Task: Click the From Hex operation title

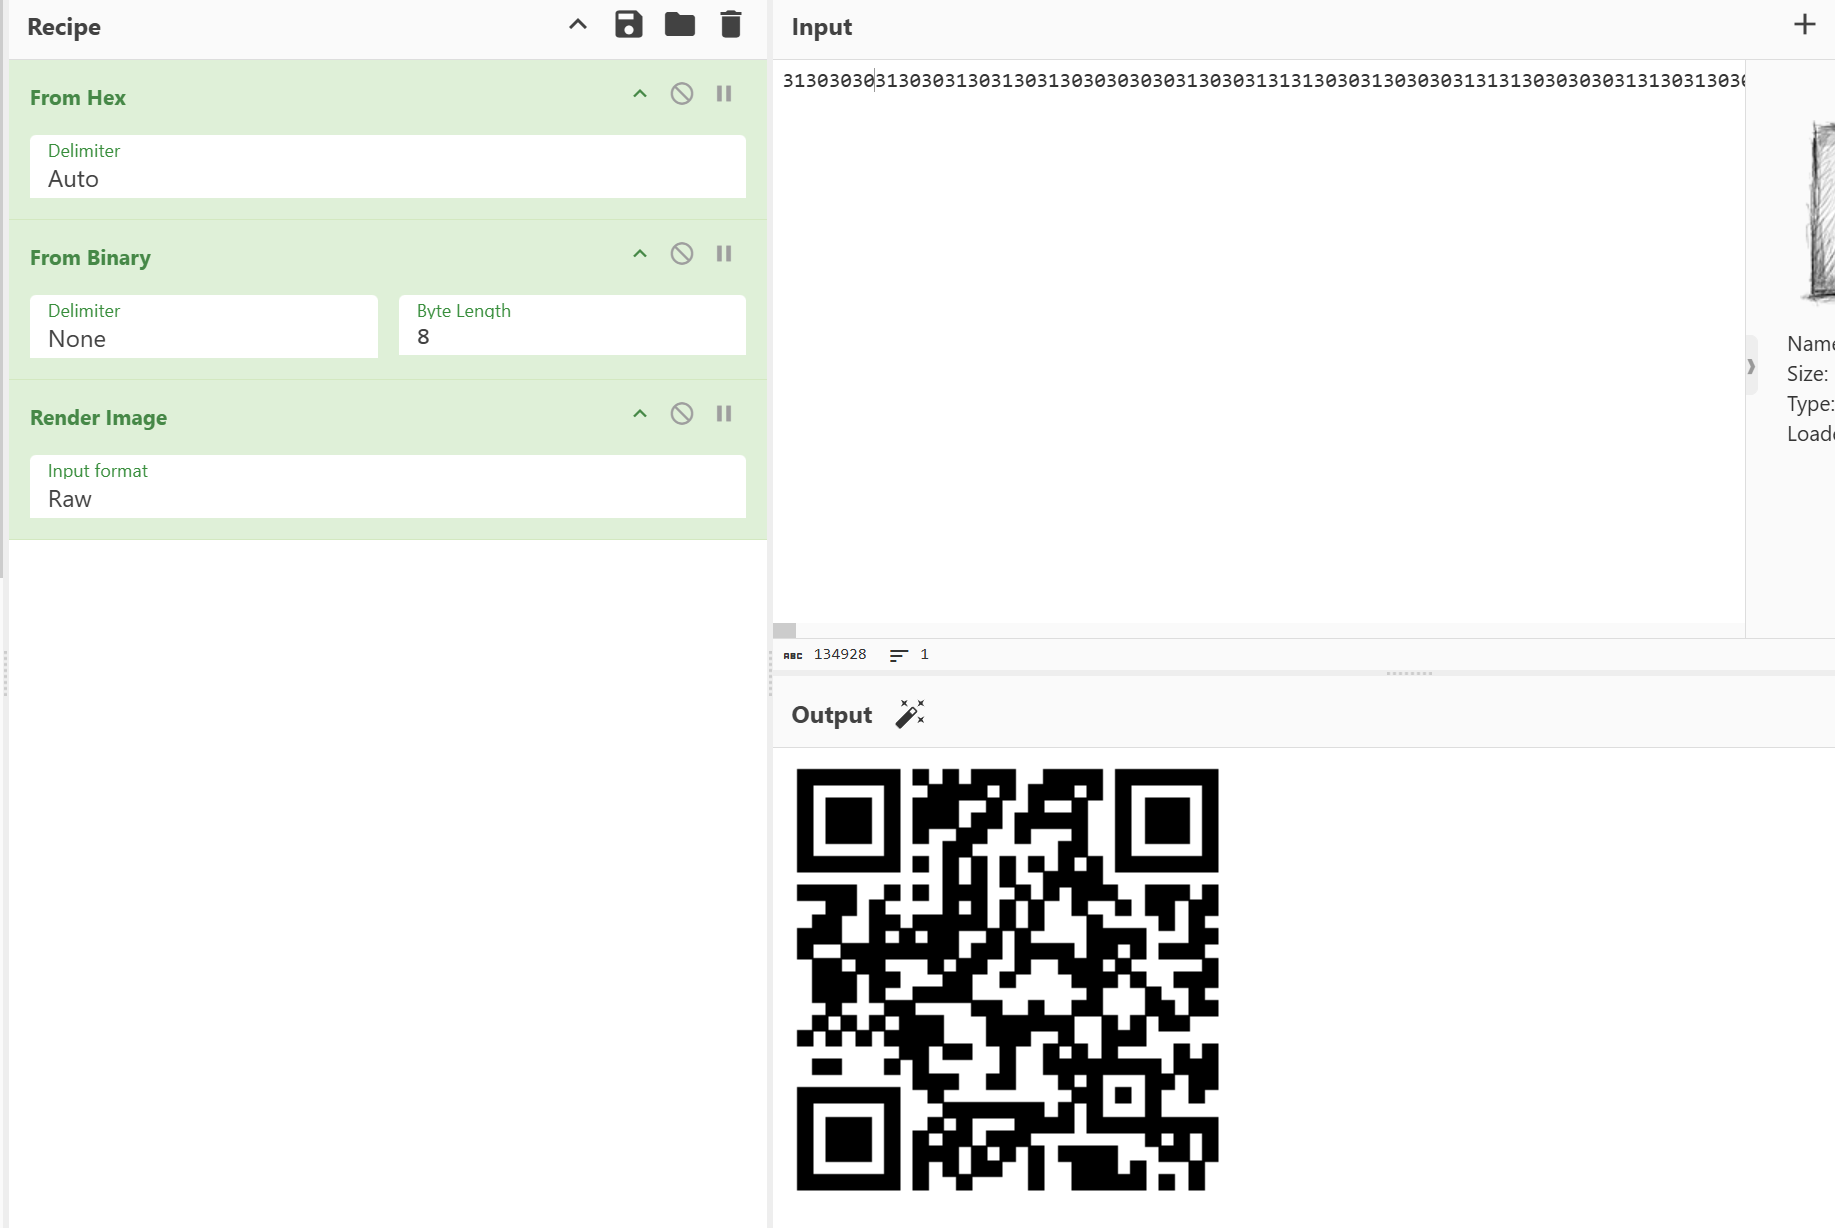Action: [x=78, y=98]
